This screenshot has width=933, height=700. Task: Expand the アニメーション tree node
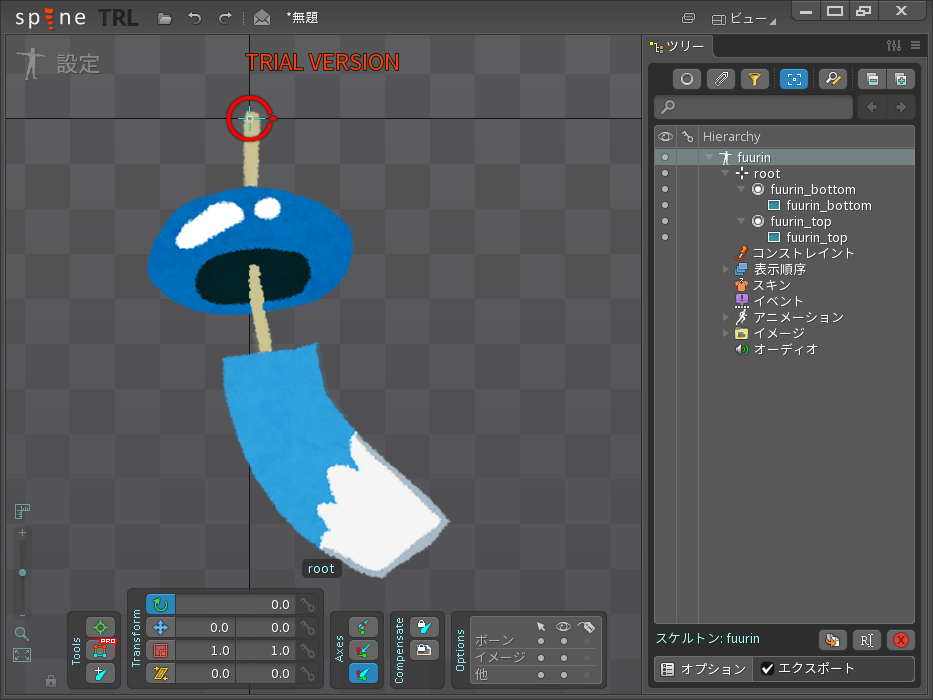[x=726, y=317]
